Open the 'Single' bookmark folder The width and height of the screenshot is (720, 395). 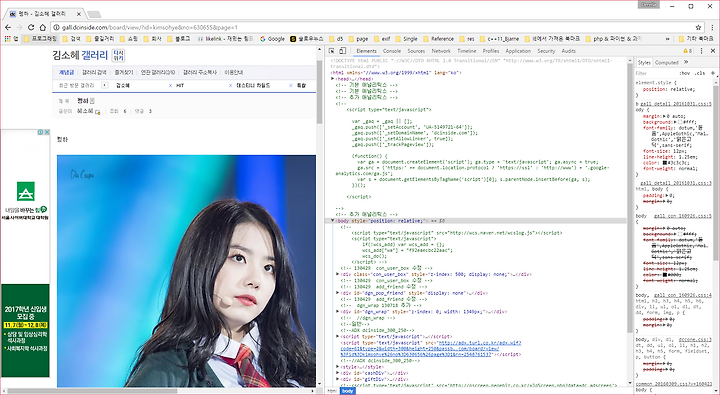pos(406,39)
